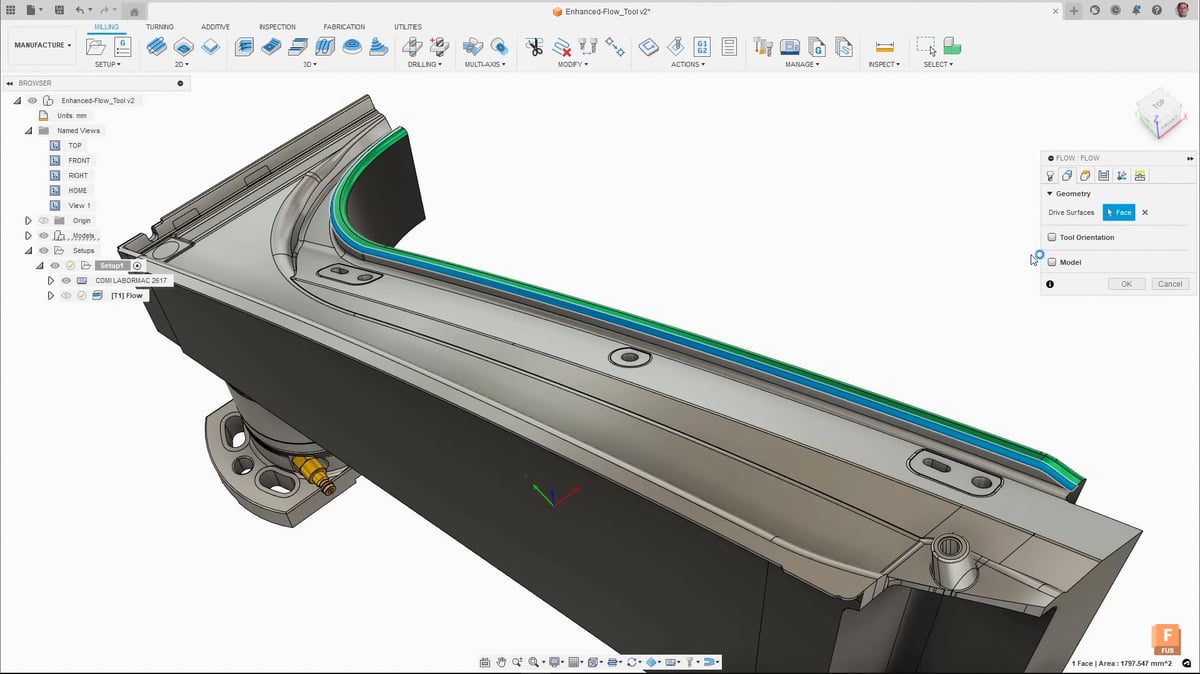Click the Face drive surfaces selection button
1200x674 pixels.
1119,212
